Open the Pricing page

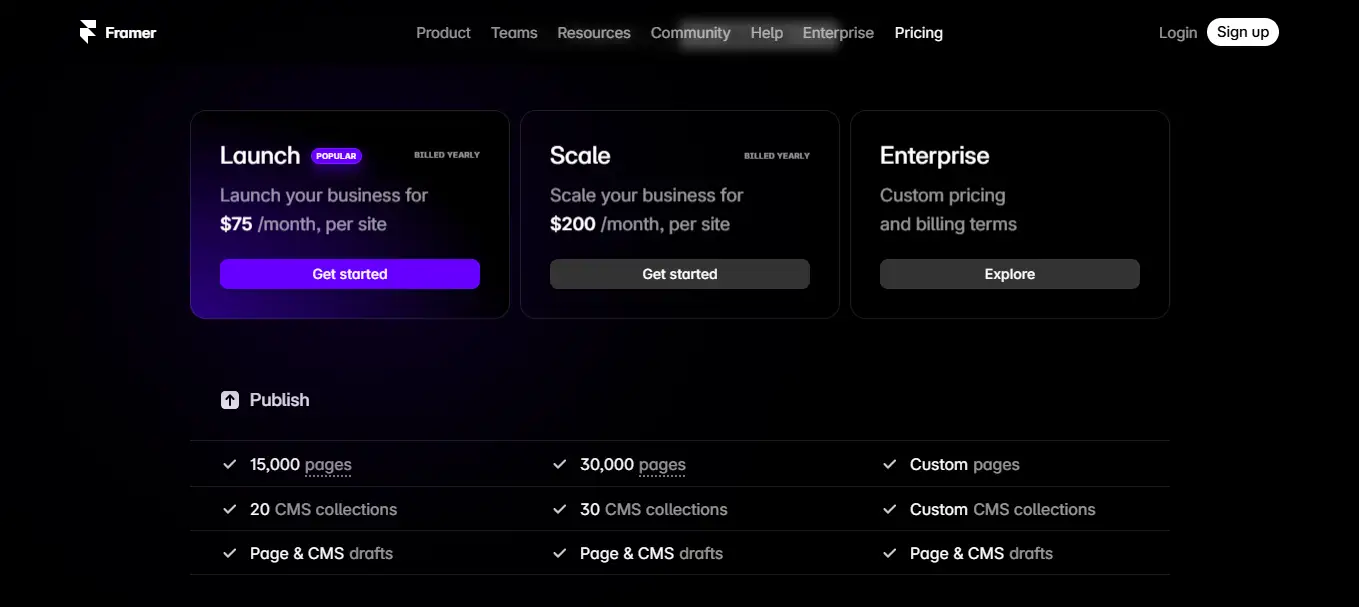click(x=918, y=33)
